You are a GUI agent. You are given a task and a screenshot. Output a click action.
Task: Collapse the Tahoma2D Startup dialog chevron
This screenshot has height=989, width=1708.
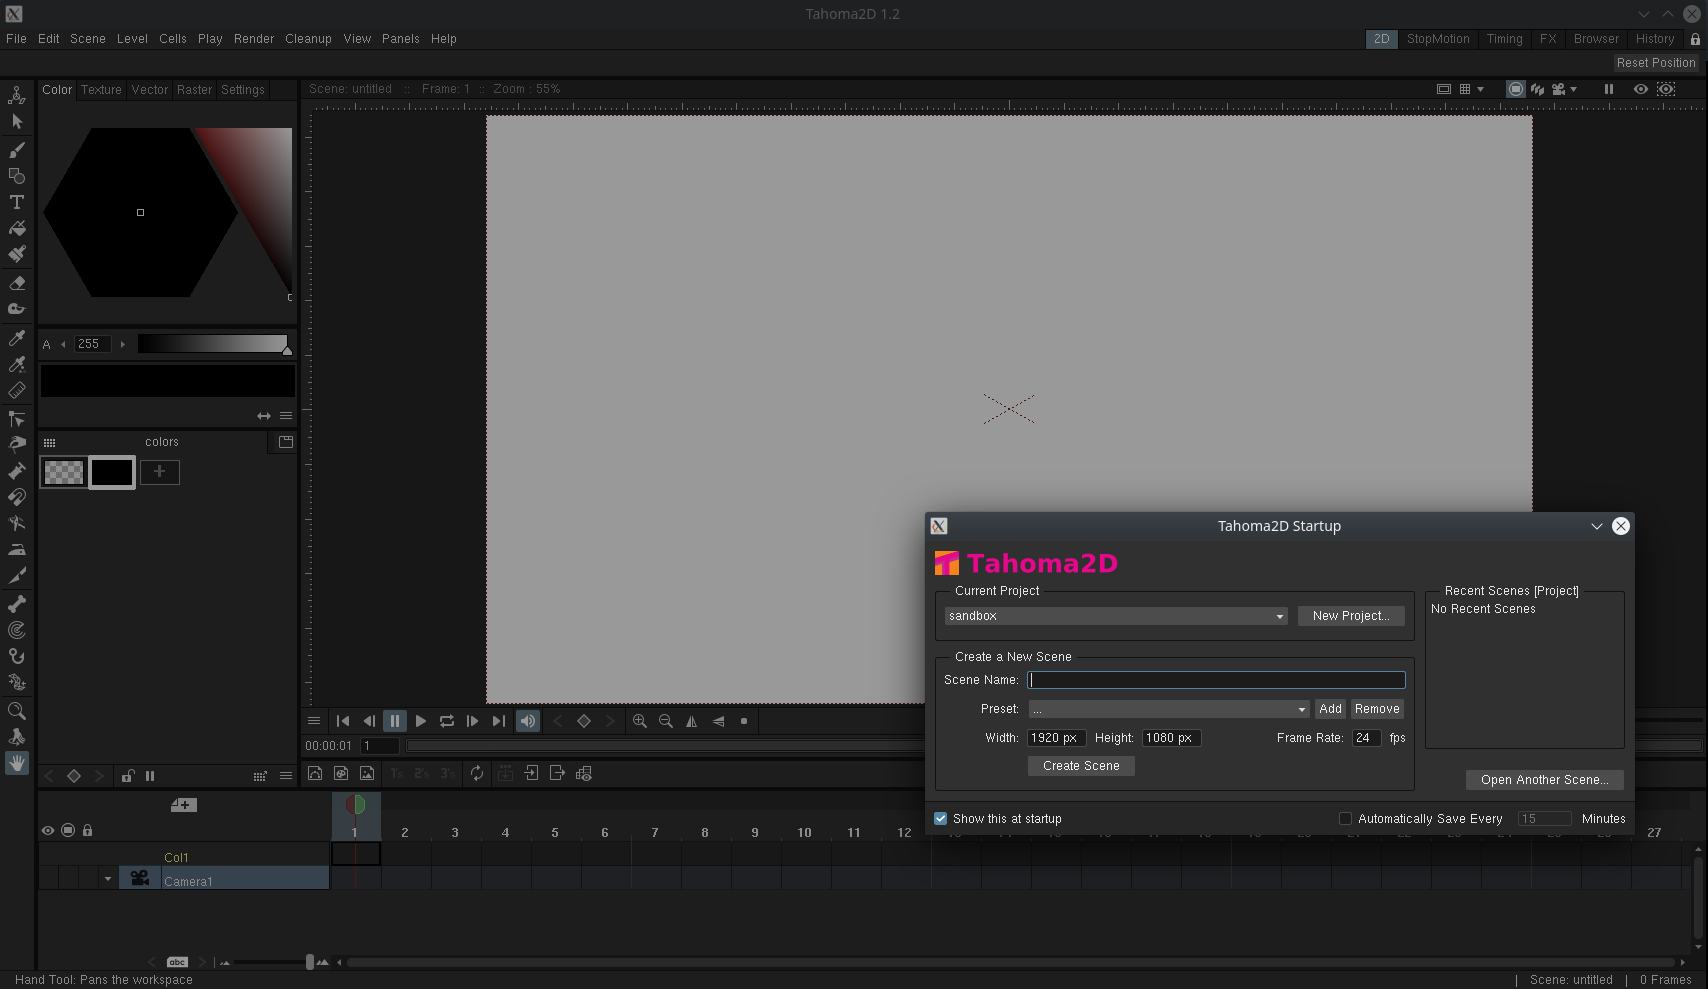1597,526
